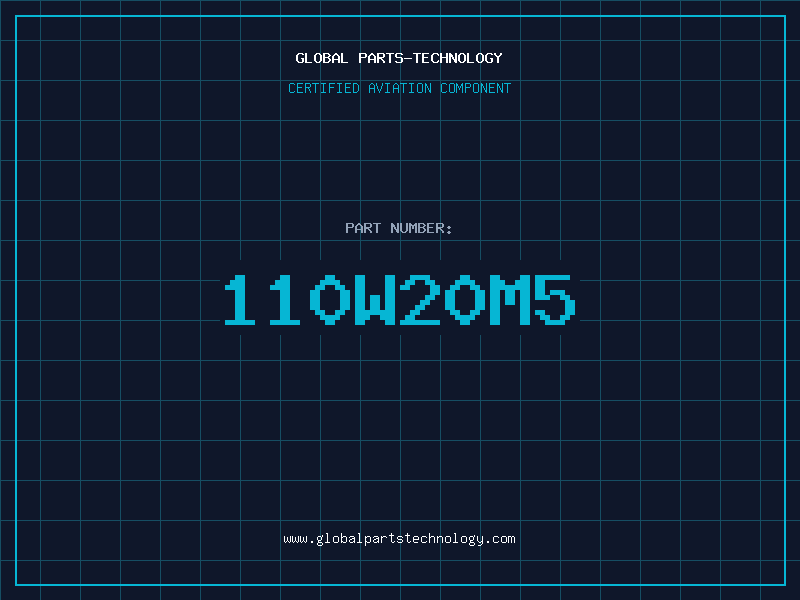Click the word GLOBAL in the header

coord(322,58)
